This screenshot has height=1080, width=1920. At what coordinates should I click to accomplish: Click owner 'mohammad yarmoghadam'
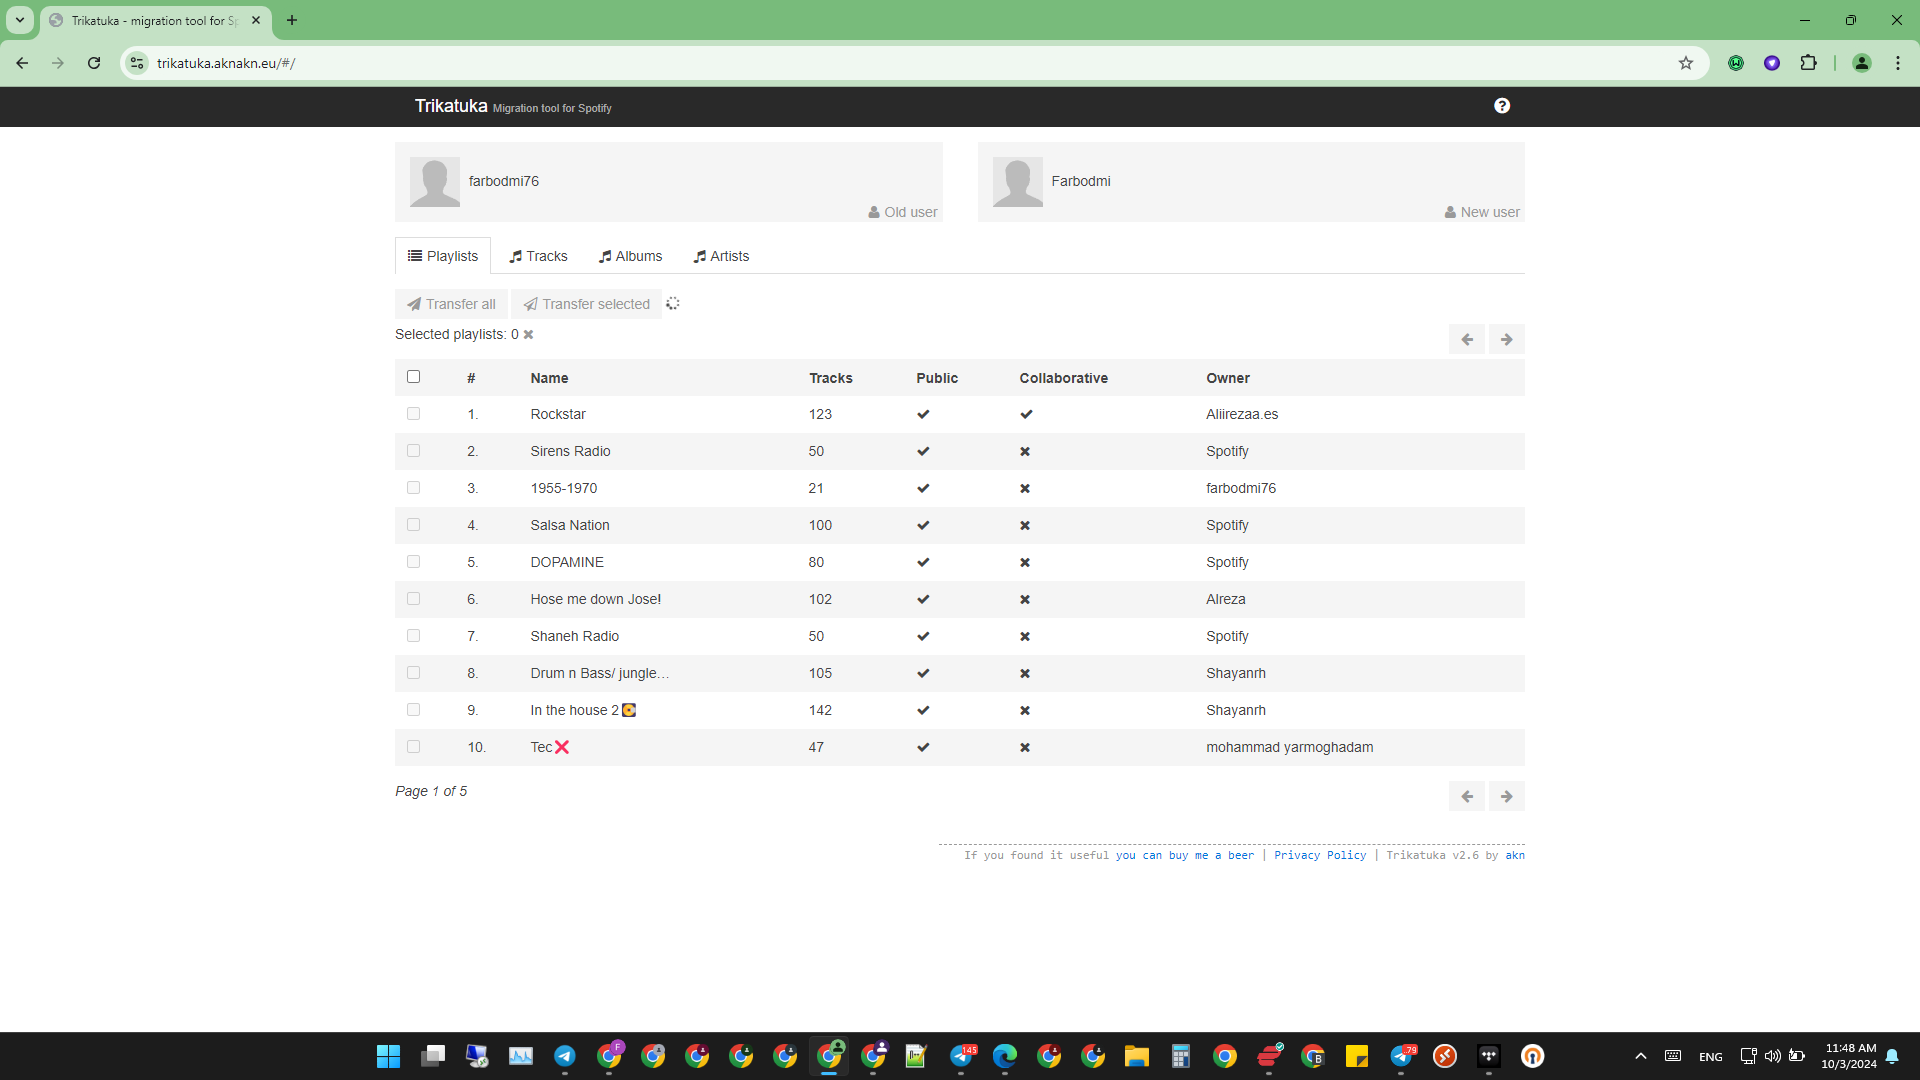[1289, 747]
